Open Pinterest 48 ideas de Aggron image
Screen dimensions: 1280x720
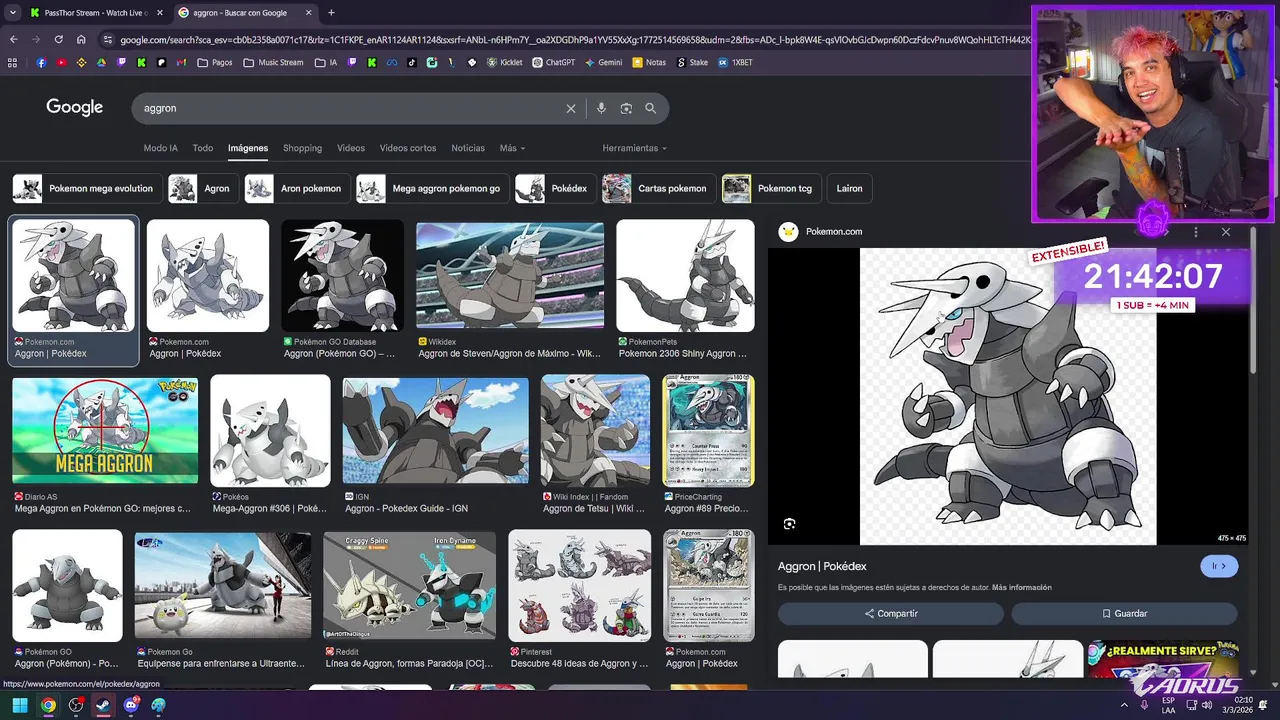(579, 586)
